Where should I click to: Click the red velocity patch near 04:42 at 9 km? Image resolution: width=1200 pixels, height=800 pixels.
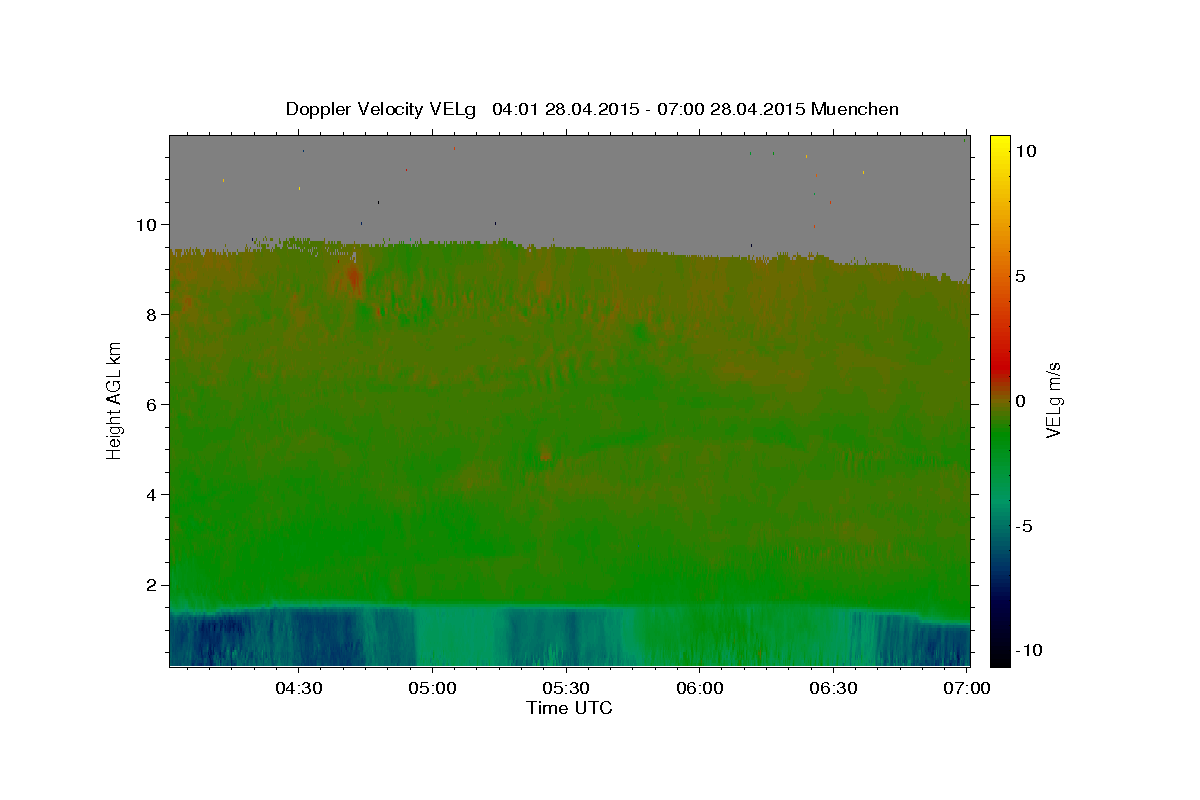353,275
